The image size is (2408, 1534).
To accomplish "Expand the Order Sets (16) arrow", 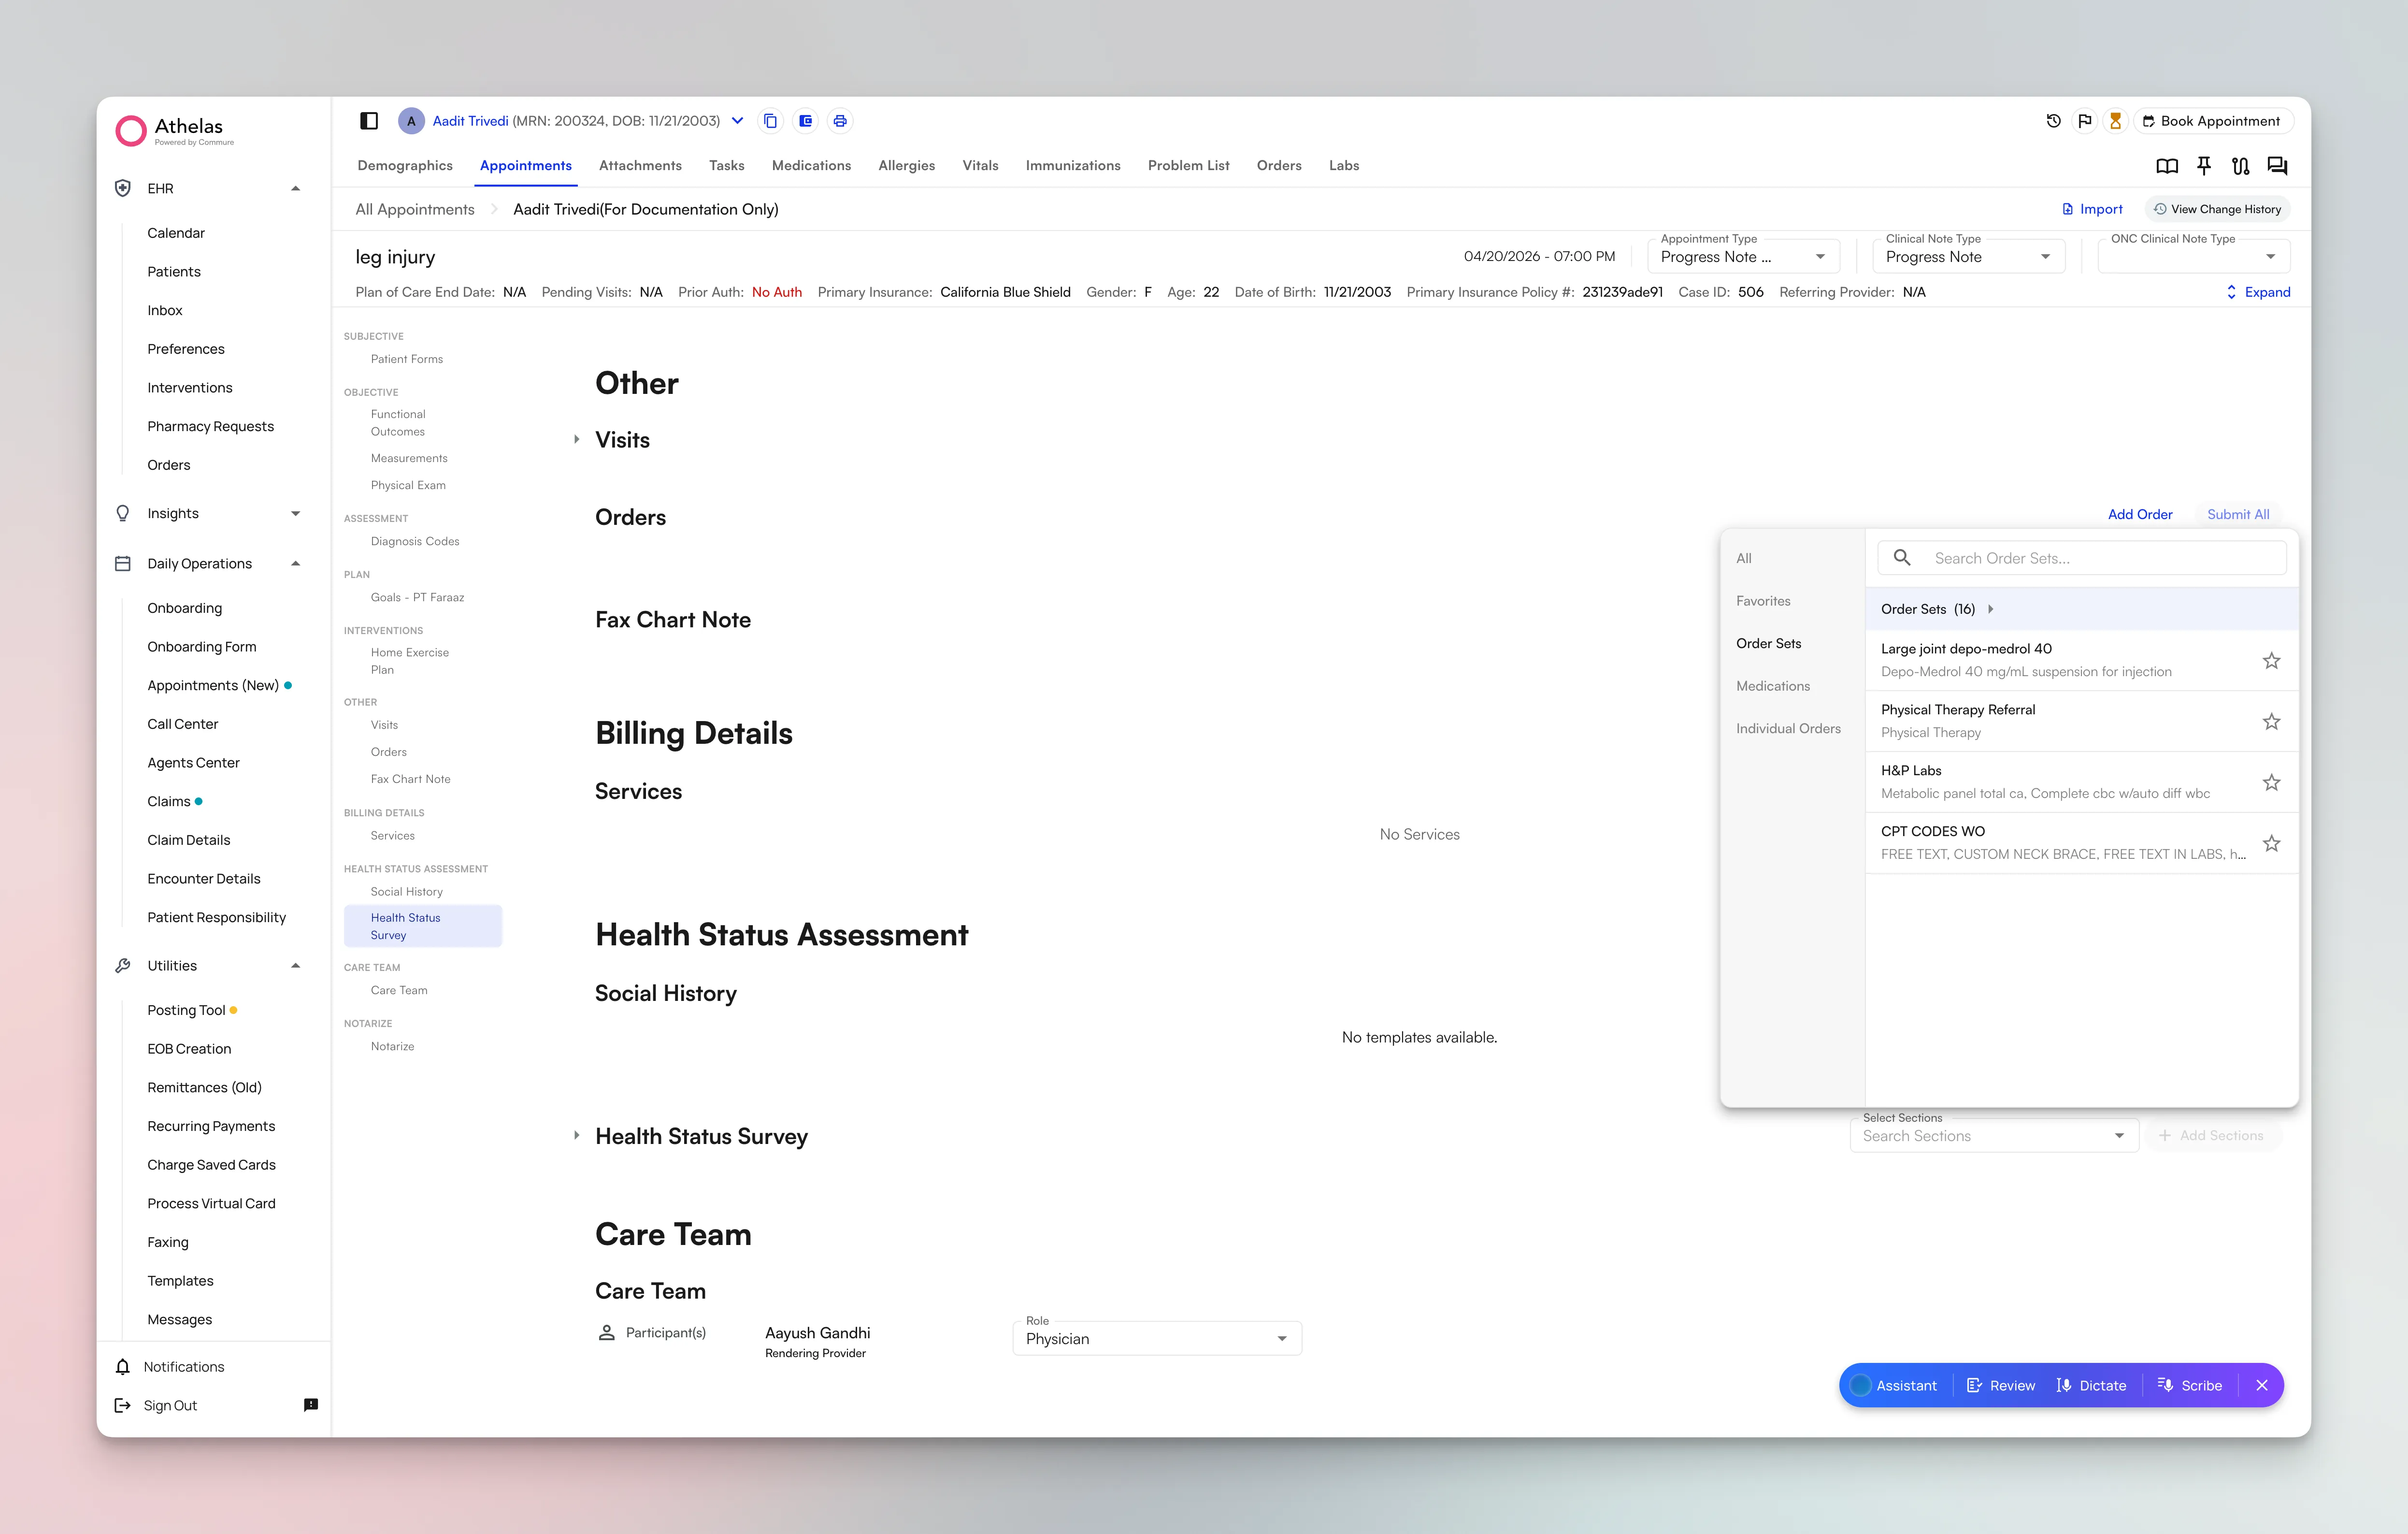I will click(1991, 609).
